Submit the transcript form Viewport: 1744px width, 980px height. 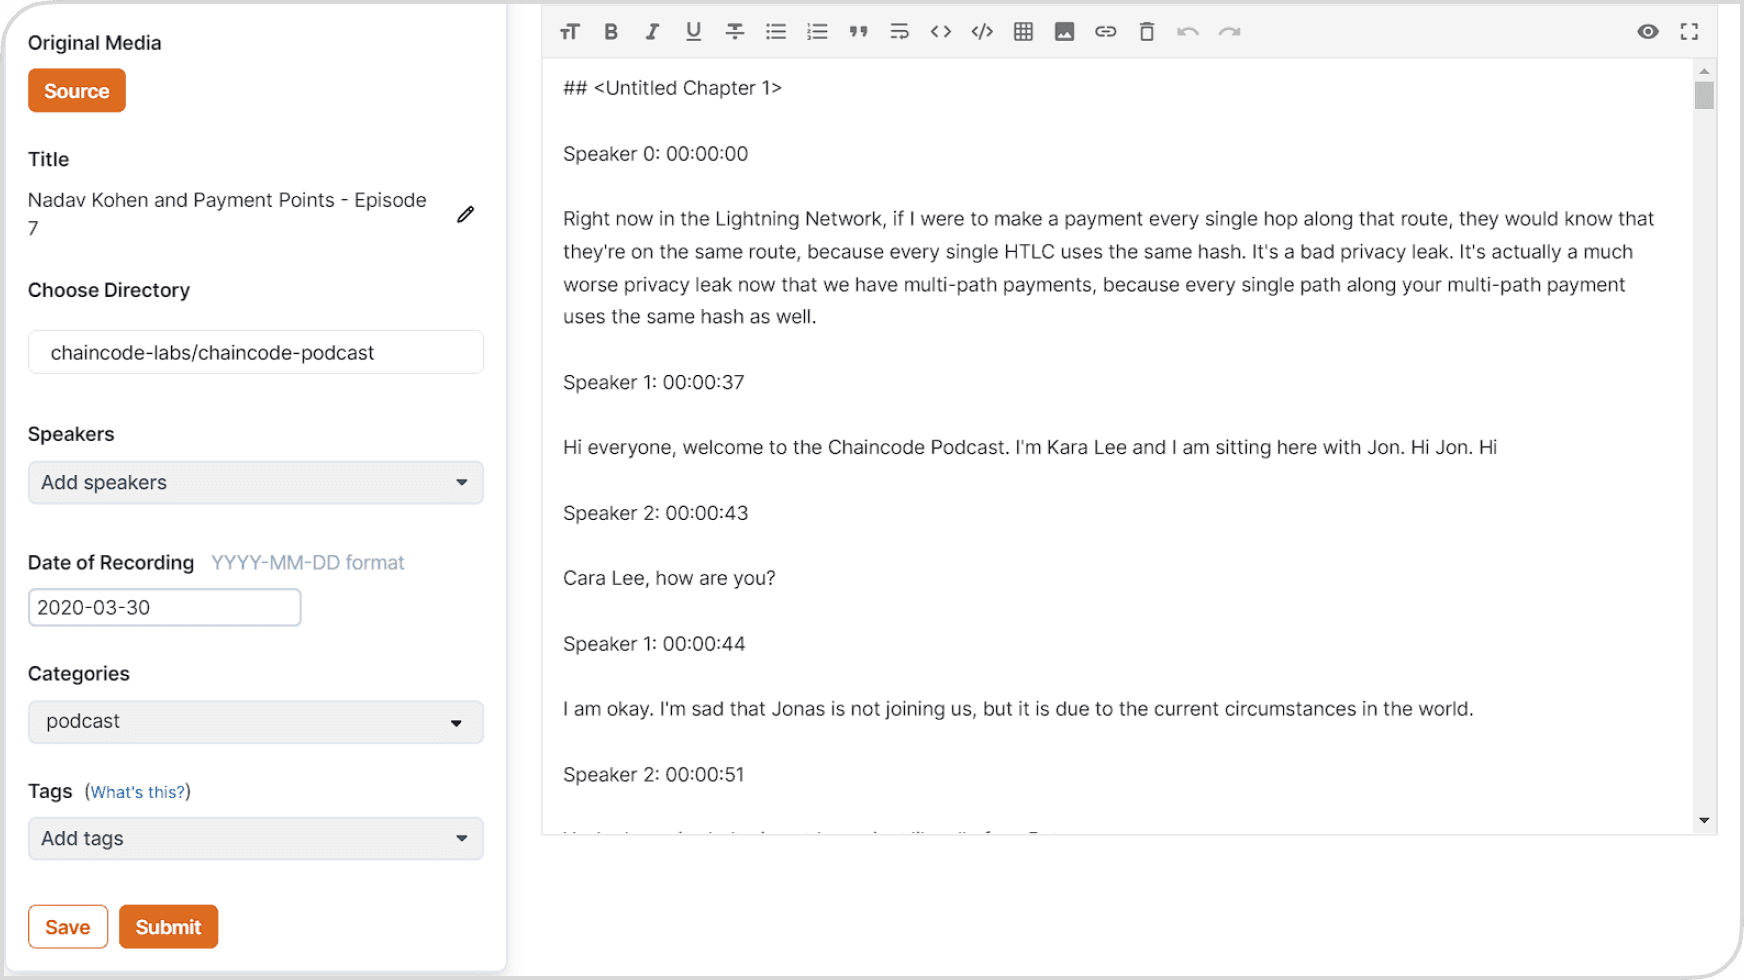[x=168, y=926]
